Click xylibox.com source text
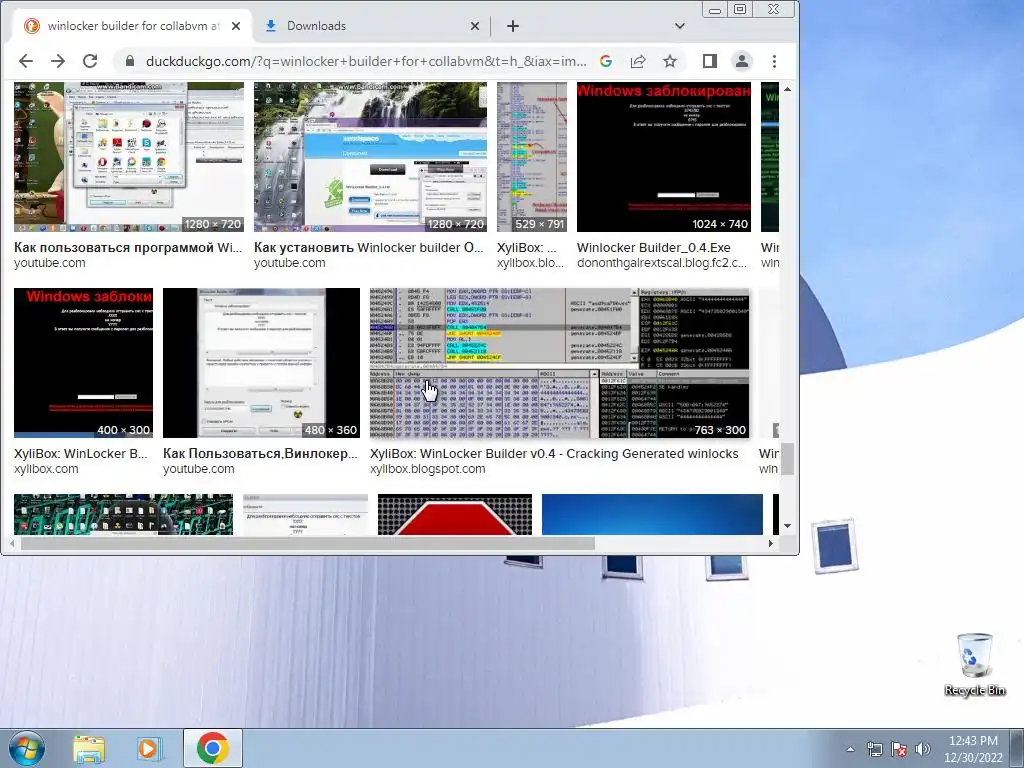 click(46, 469)
